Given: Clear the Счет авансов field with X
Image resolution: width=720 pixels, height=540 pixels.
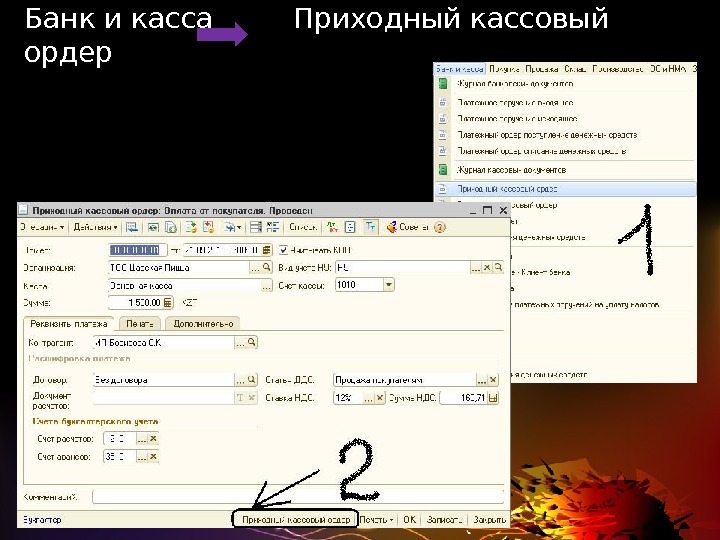Looking at the screenshot, I should point(153,457).
